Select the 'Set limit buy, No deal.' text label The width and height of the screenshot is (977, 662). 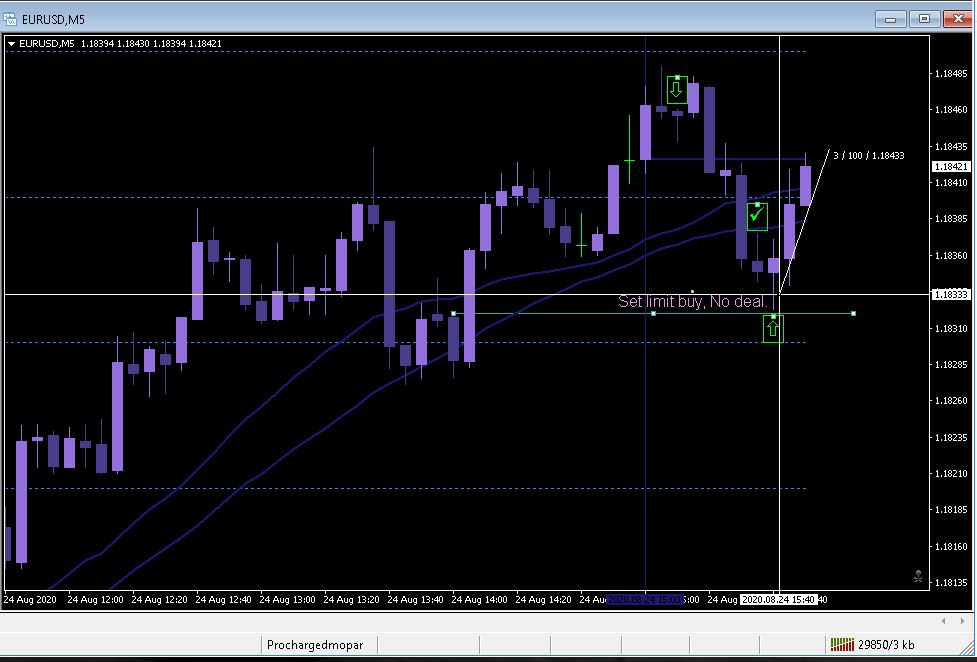(693, 302)
